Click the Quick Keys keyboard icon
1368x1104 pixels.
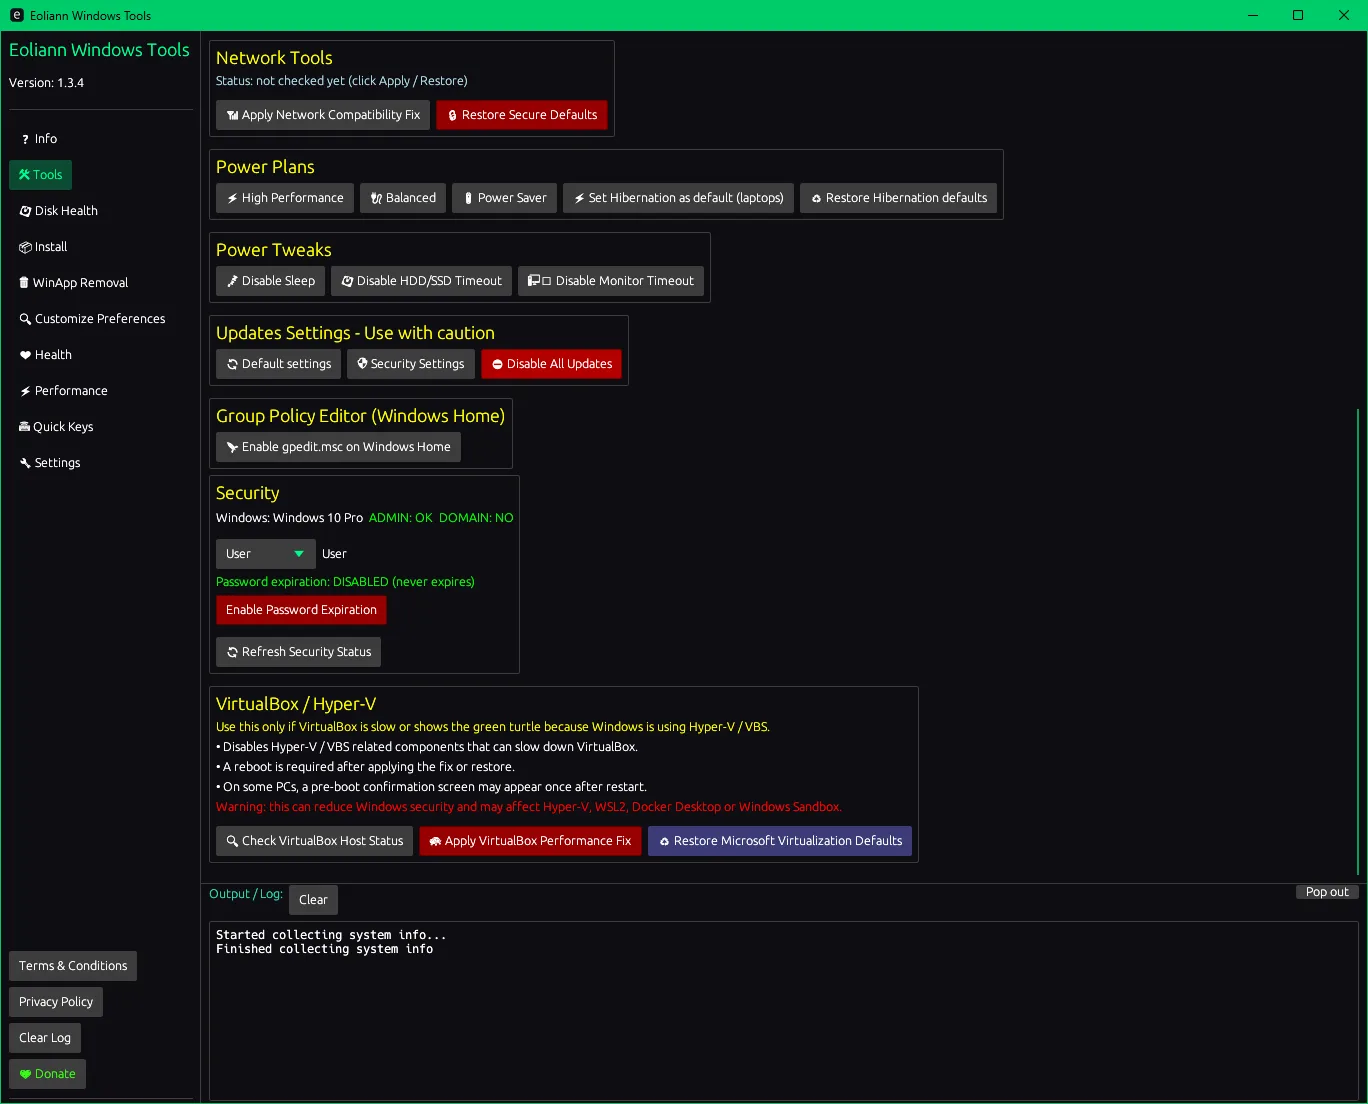24,427
